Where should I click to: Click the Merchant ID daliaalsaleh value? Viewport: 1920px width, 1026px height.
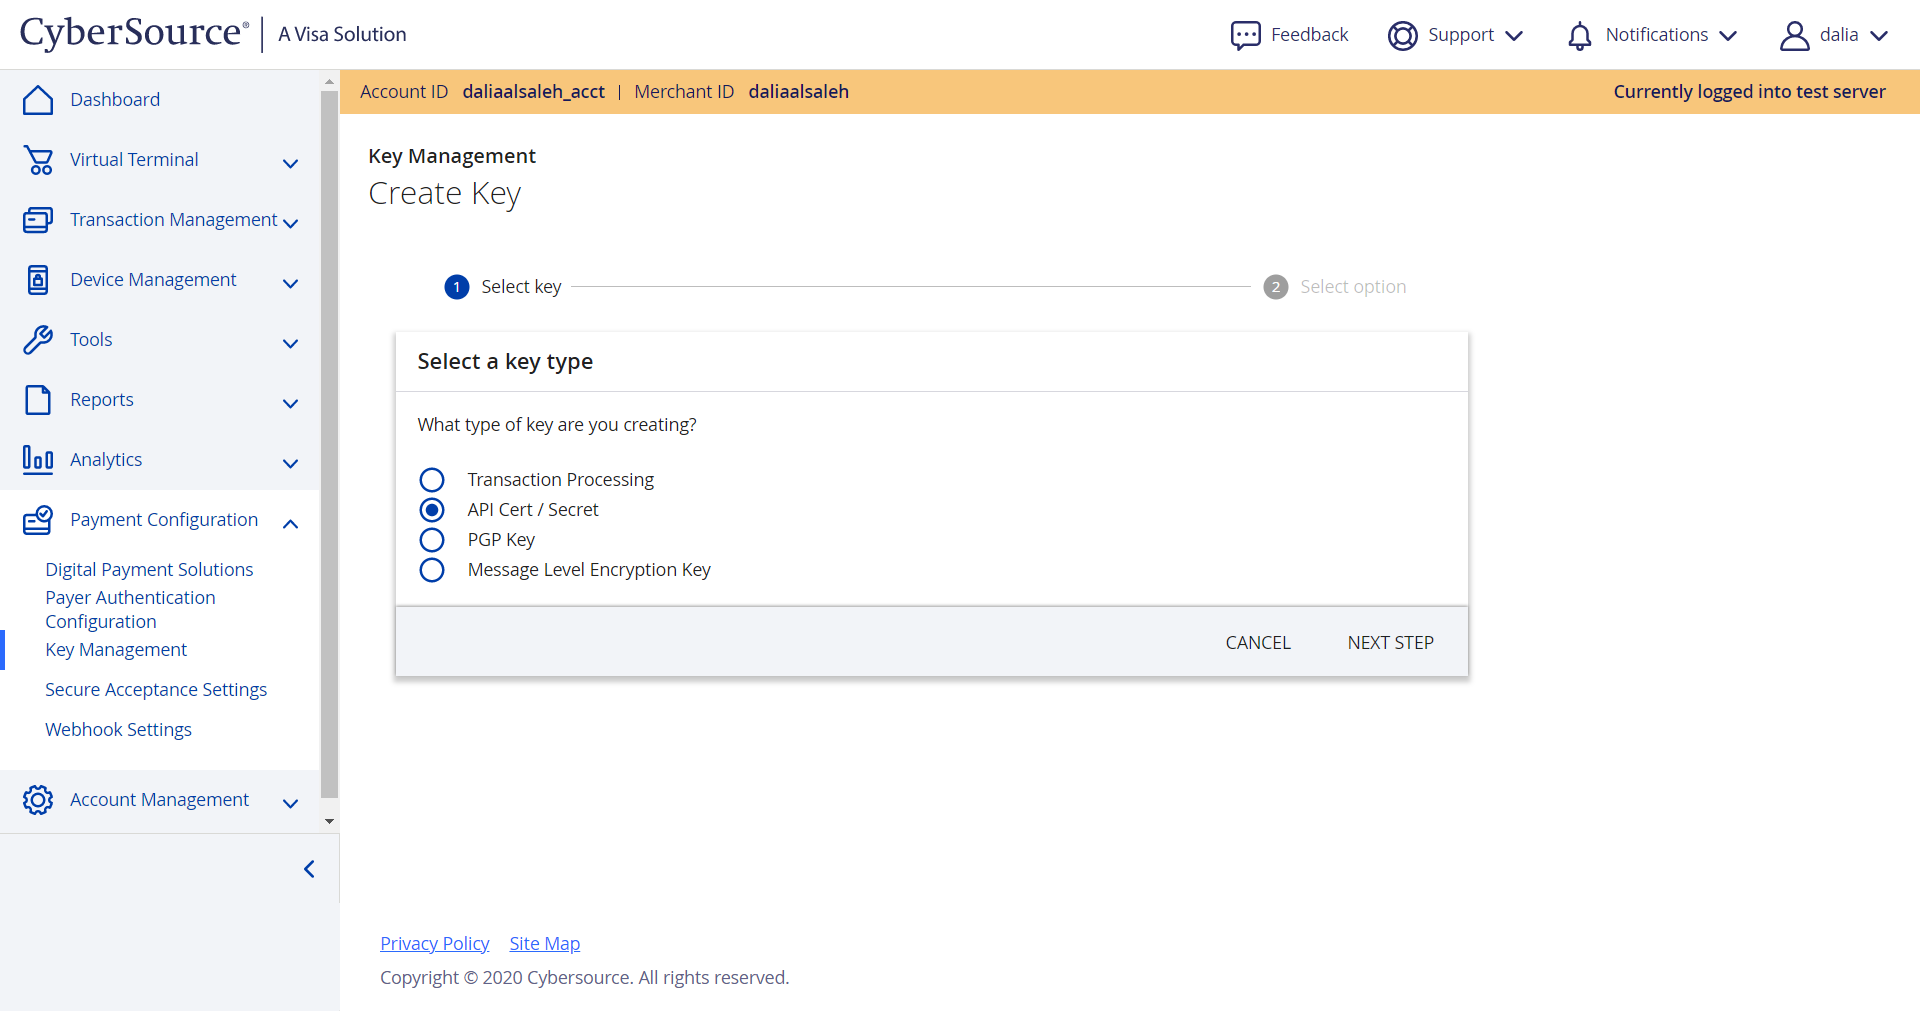coord(798,92)
